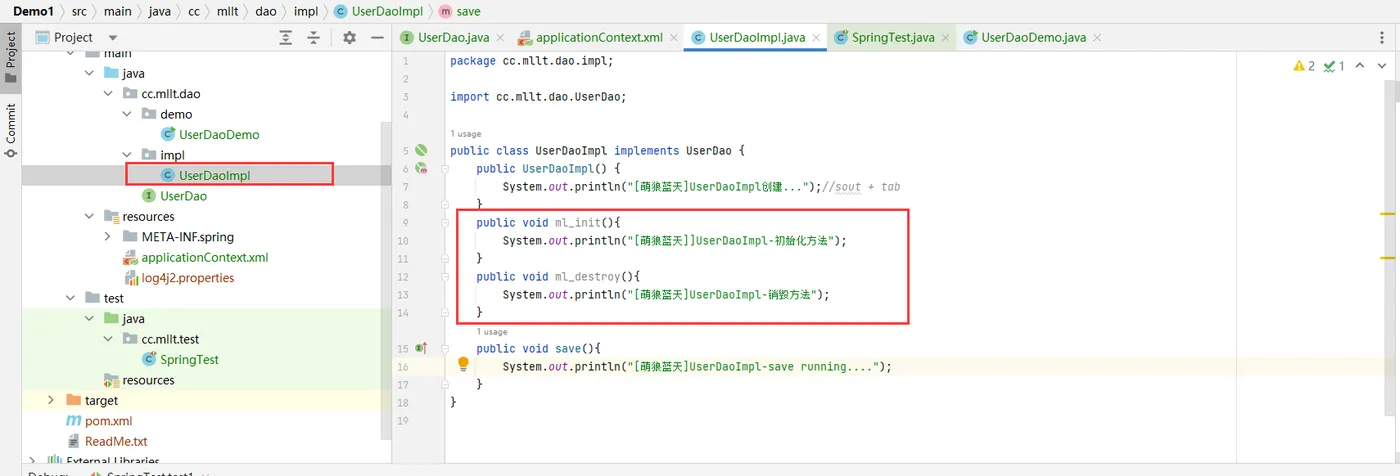
Task: Click the warnings count indicator
Action: click(x=1304, y=66)
